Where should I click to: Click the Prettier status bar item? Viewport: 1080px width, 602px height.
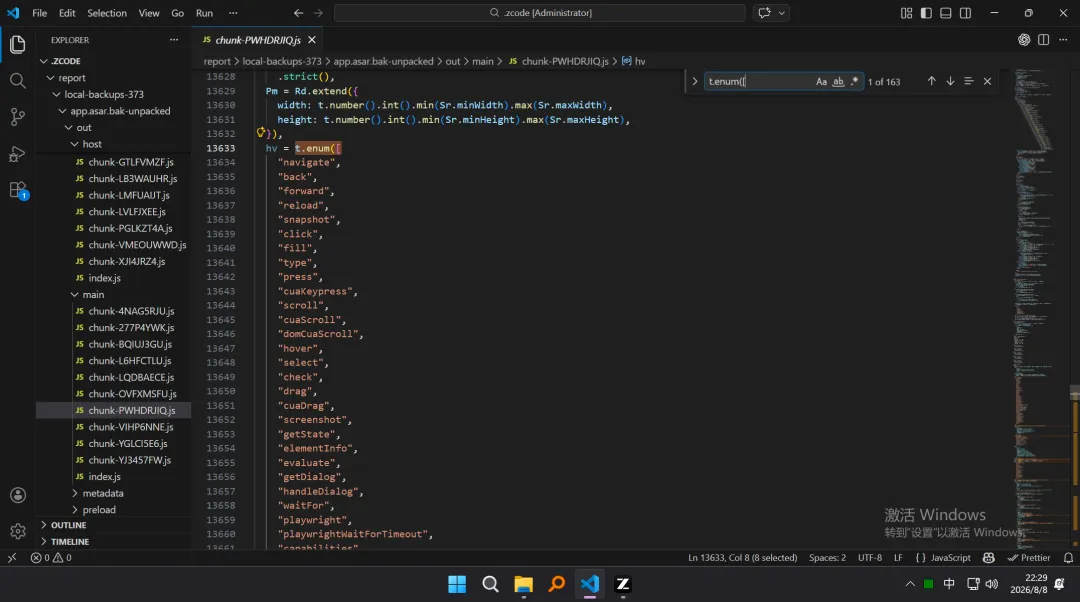(x=1029, y=558)
